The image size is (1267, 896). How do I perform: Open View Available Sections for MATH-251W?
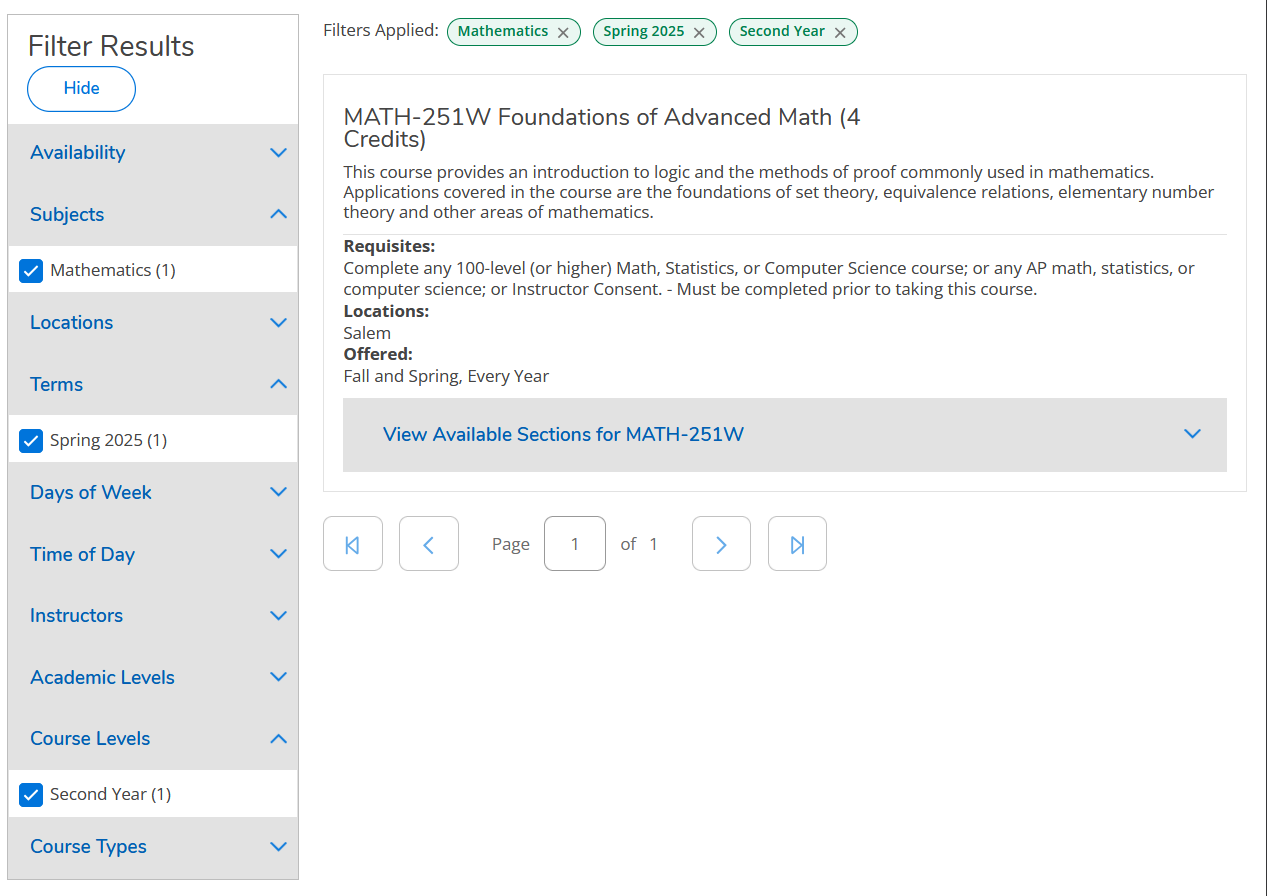[x=563, y=435]
